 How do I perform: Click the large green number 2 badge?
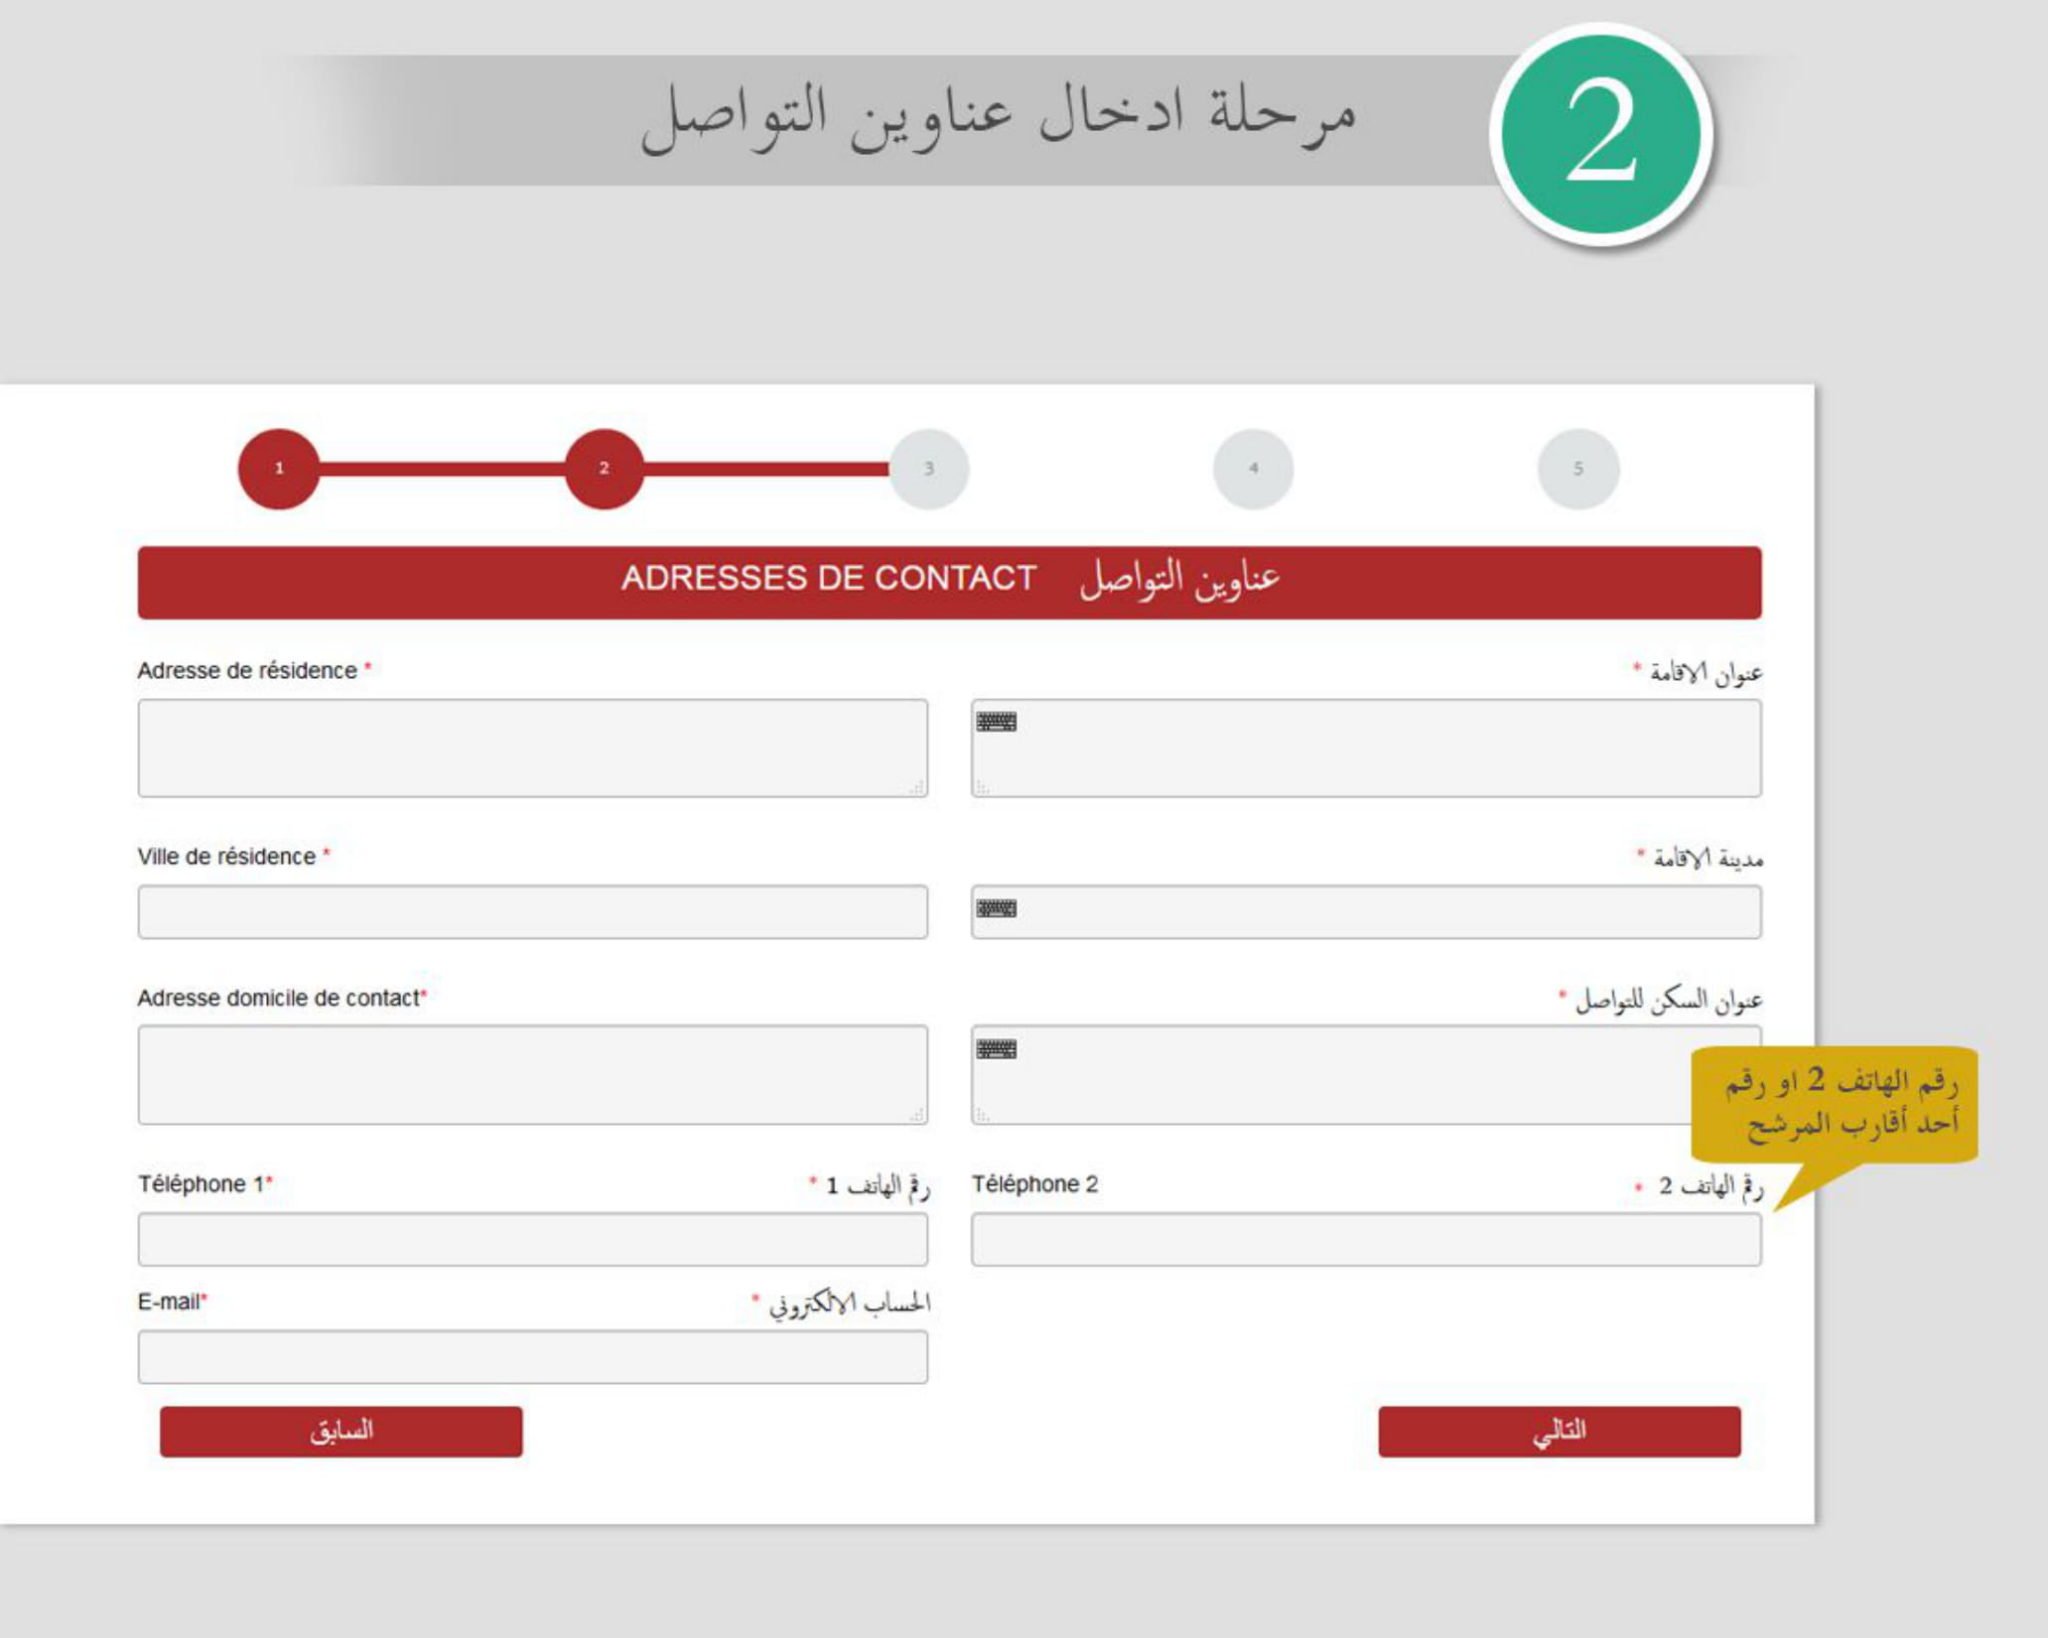[x=1601, y=134]
